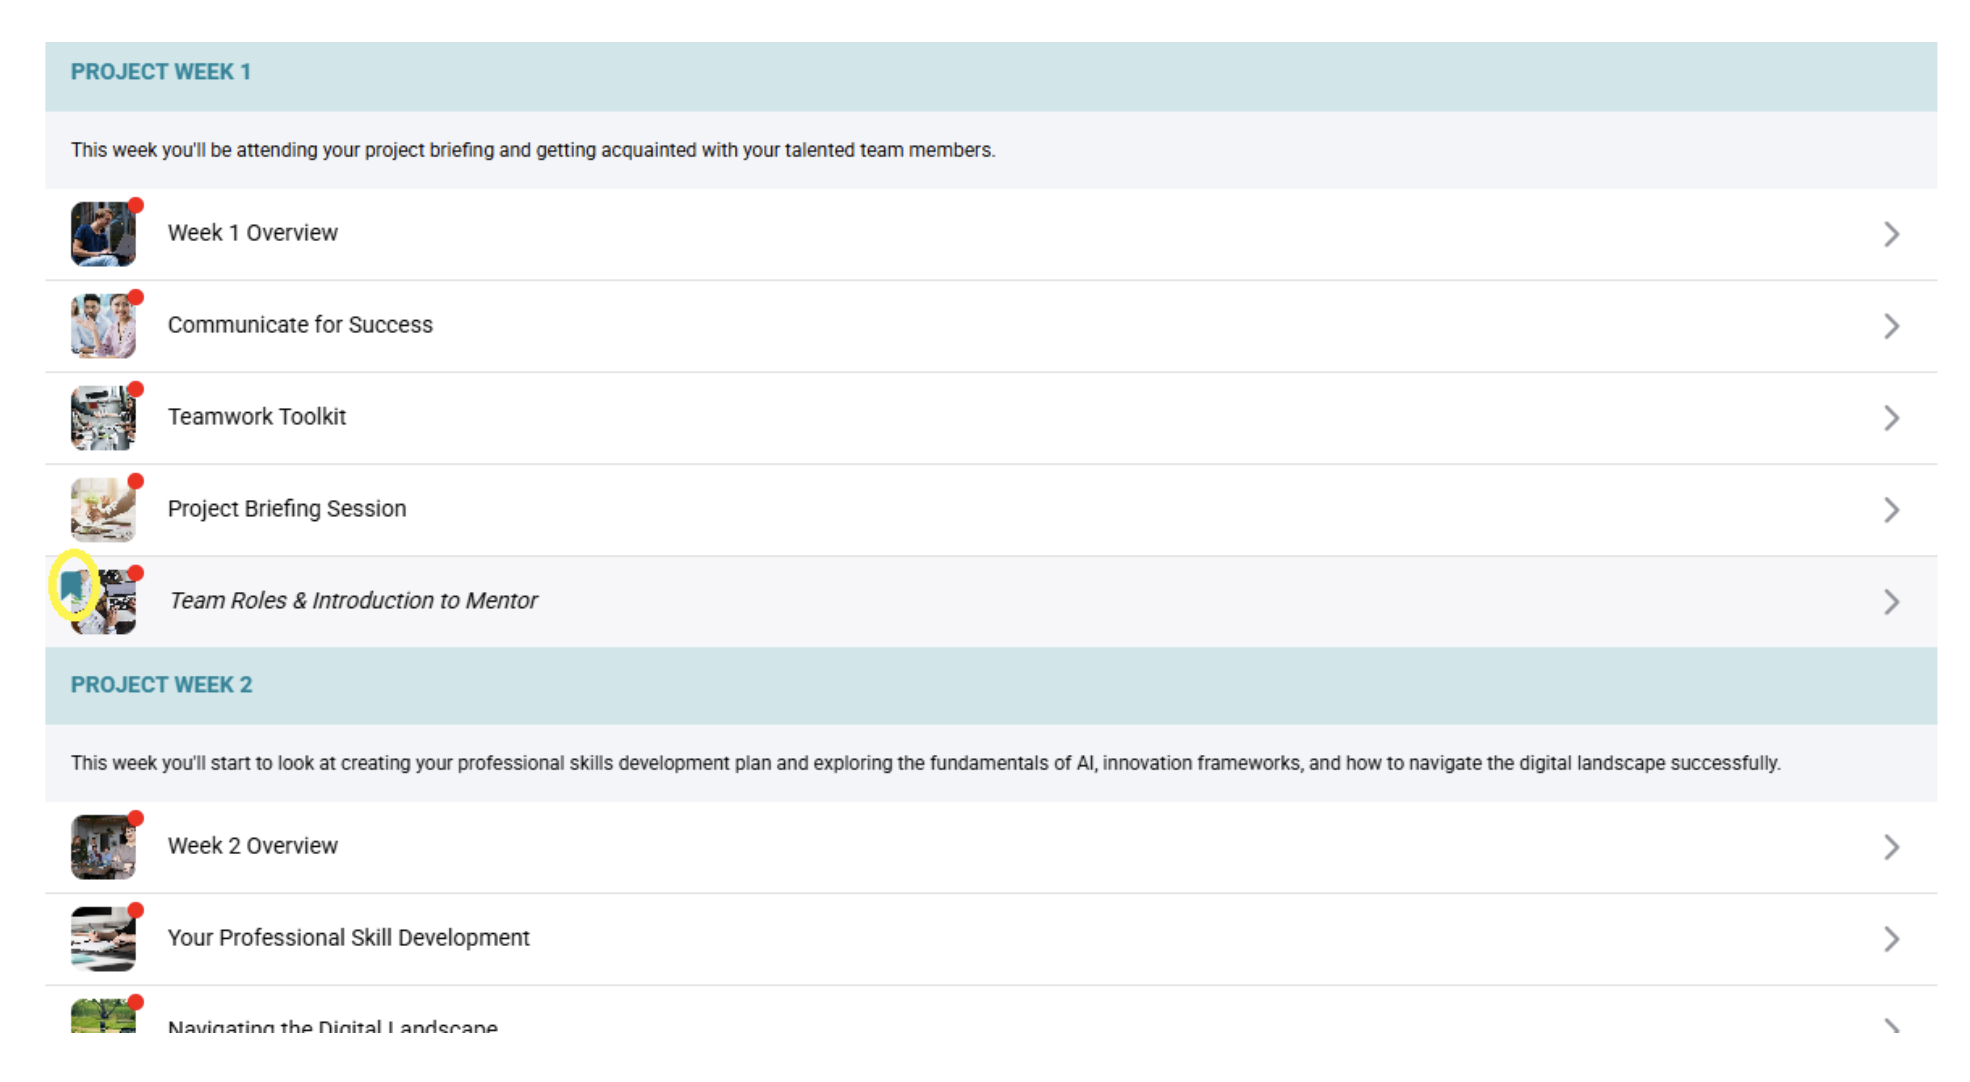Click Week 2 Overview thumbnail image
Screen dimensions: 1970x1082
click(102, 847)
